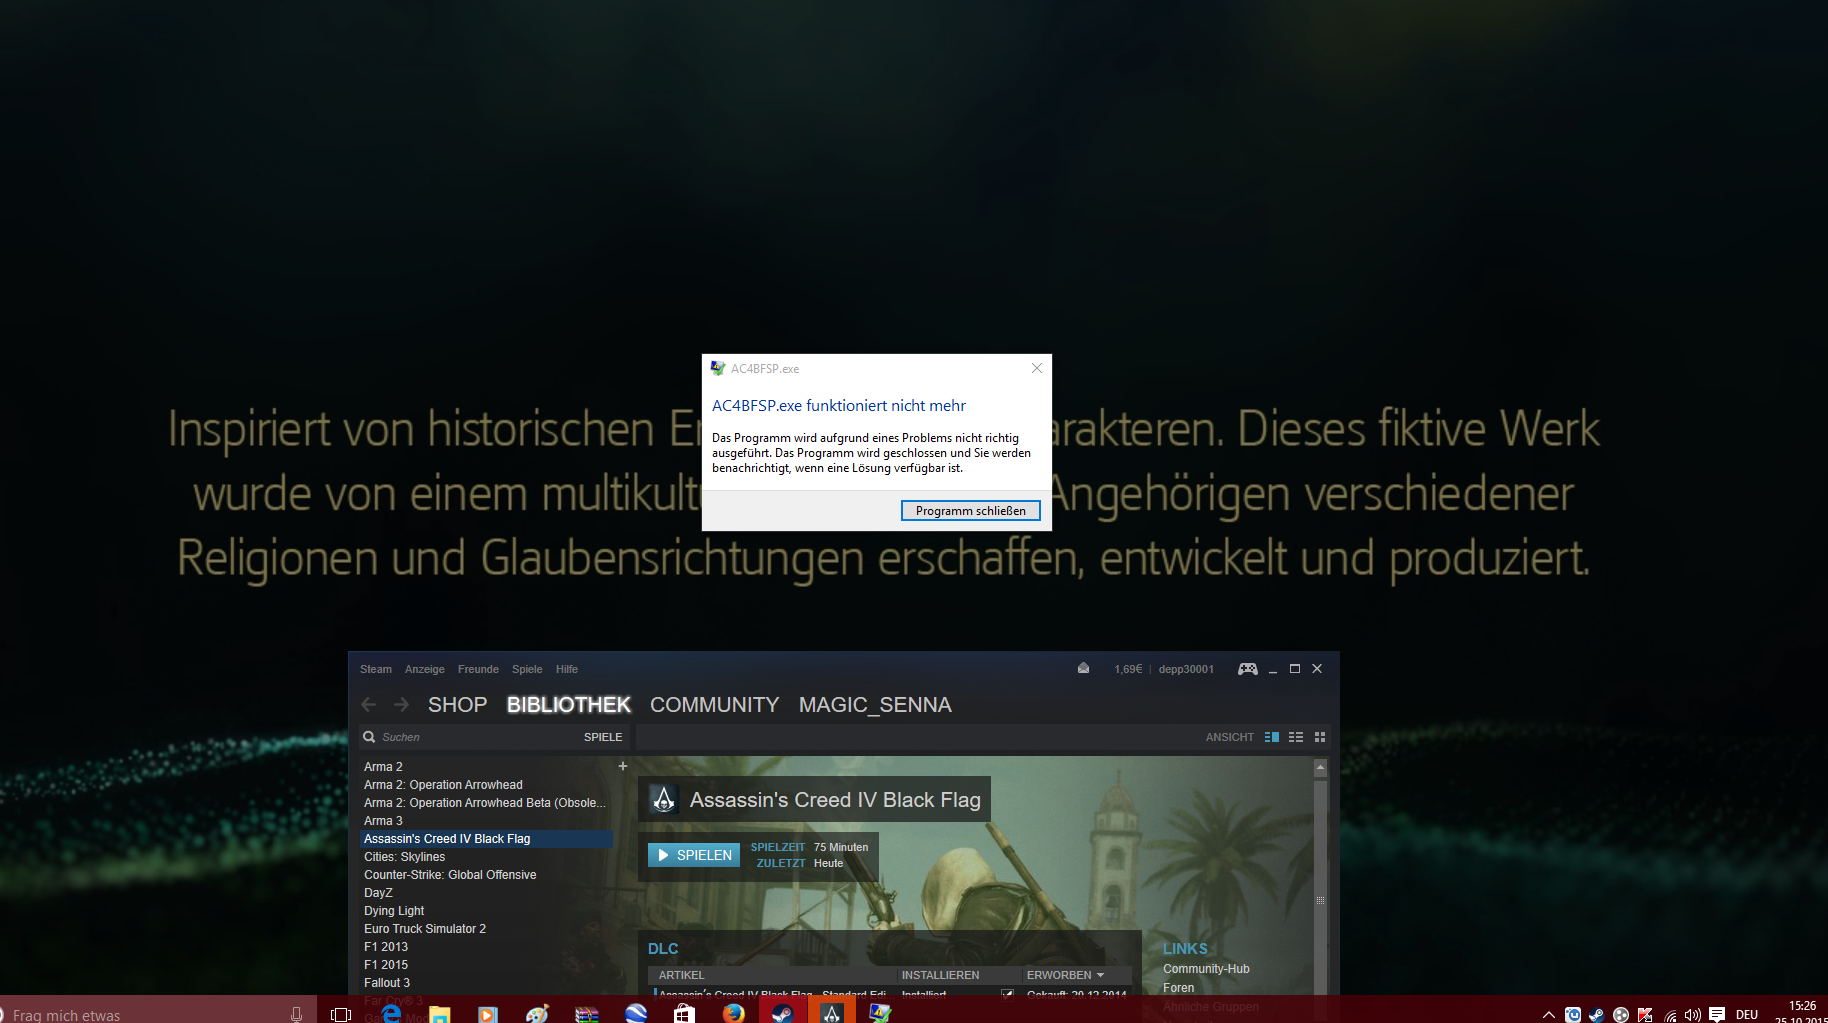The width and height of the screenshot is (1828, 1023).
Task: Open the Spiele menu in Steam
Action: pyautogui.click(x=527, y=669)
